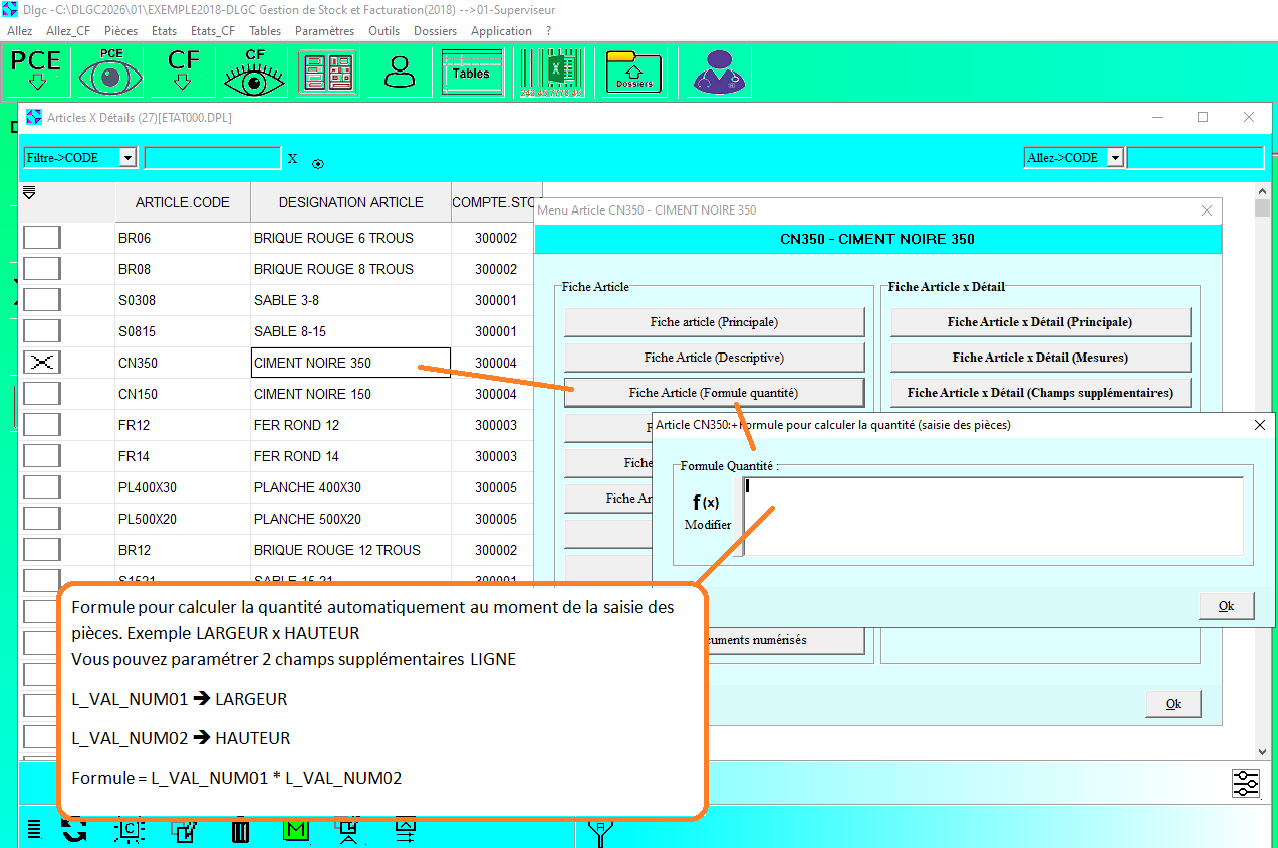Open the Allez->CODE dropdown
Image resolution: width=1278 pixels, height=848 pixels.
(1115, 158)
